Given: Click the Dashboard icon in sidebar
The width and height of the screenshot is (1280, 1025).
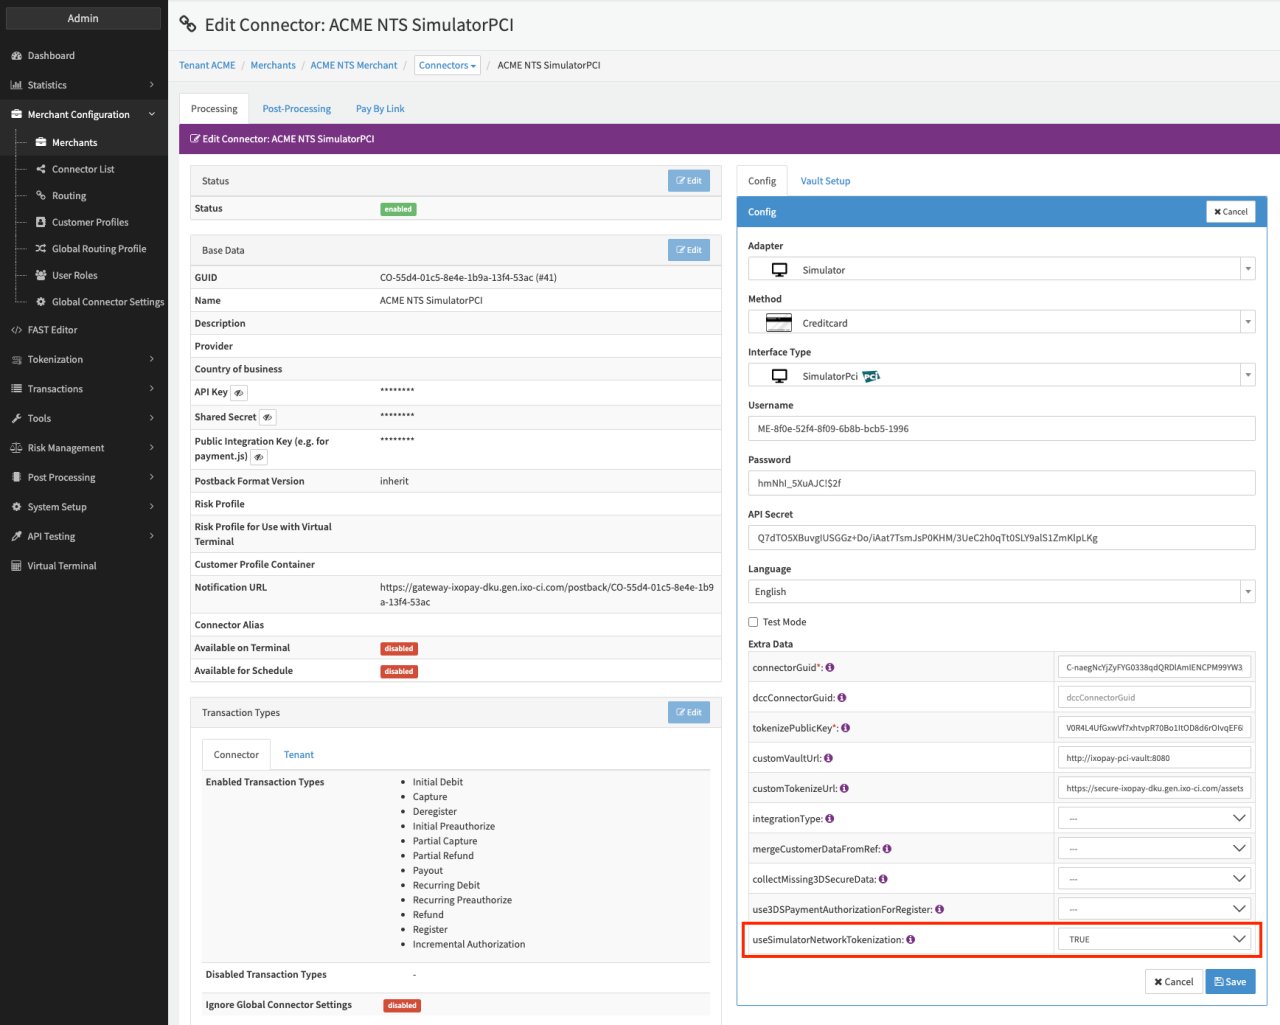Looking at the screenshot, I should click(16, 56).
